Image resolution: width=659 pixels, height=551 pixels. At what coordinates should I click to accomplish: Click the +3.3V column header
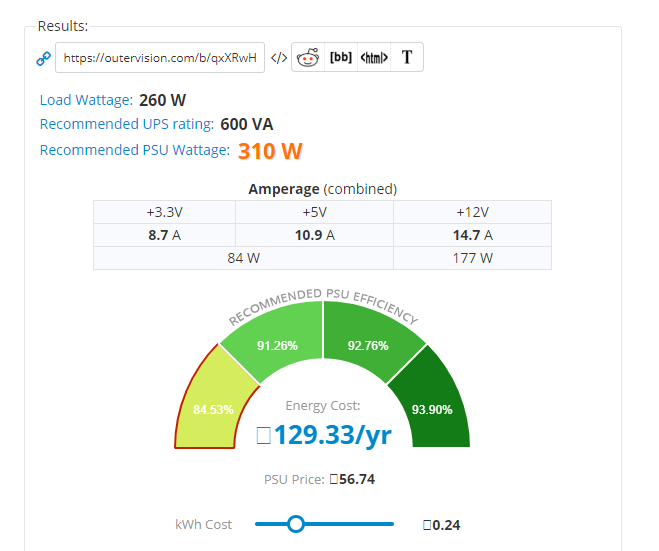[164, 212]
